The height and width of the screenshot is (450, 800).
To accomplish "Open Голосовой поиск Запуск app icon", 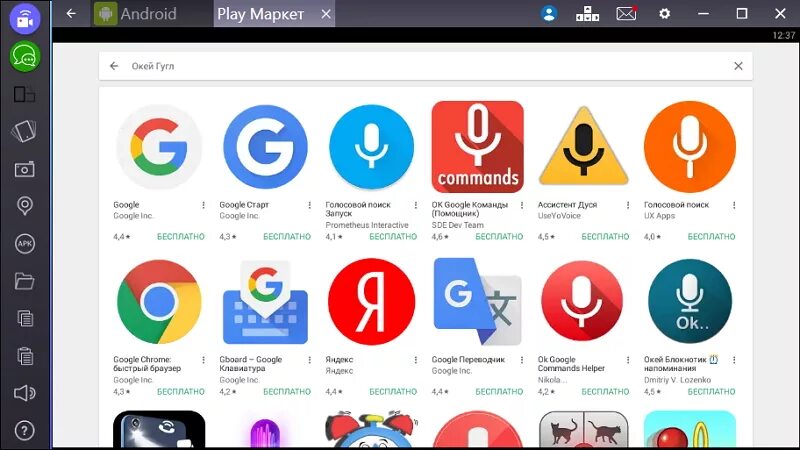I will [371, 147].
